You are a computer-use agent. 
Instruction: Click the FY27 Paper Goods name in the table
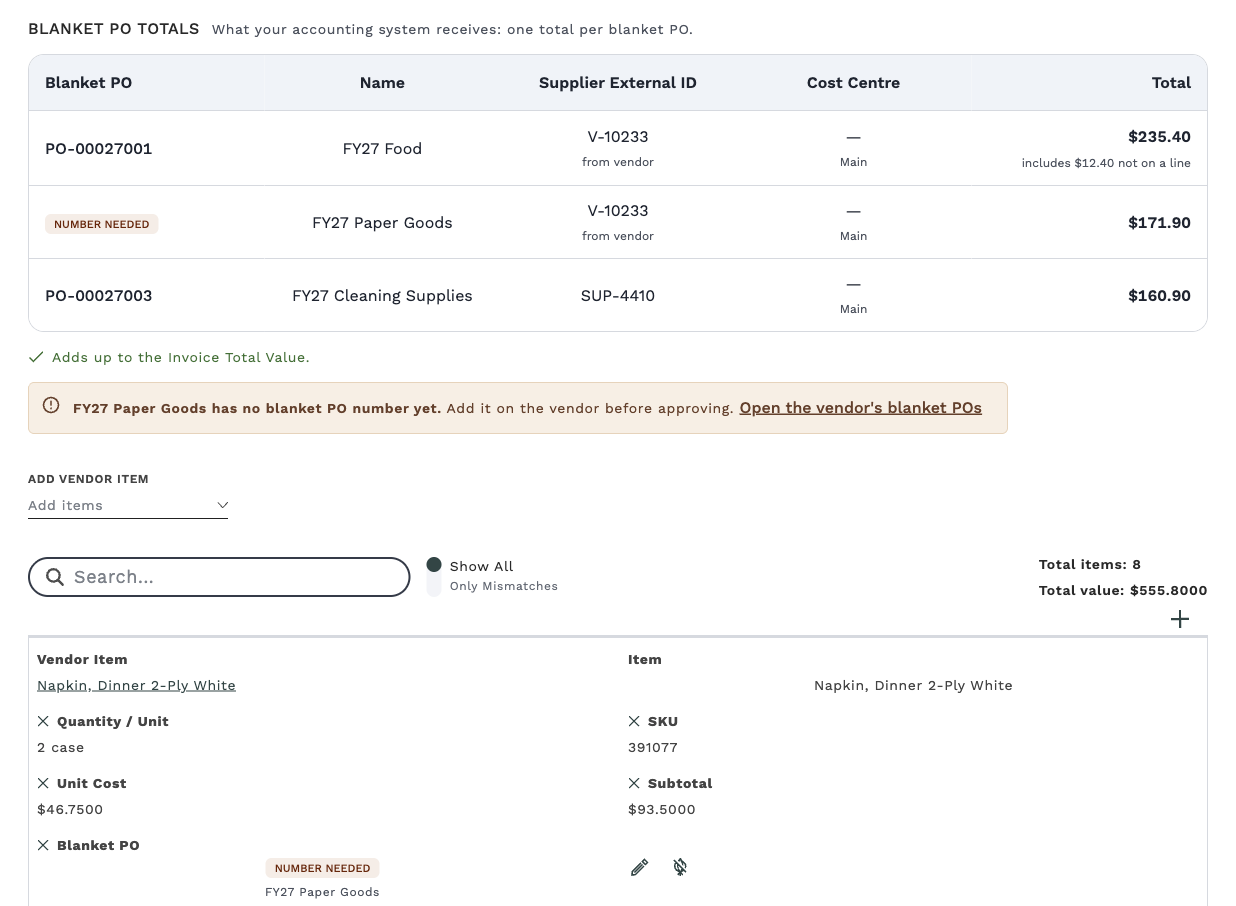[x=382, y=223]
